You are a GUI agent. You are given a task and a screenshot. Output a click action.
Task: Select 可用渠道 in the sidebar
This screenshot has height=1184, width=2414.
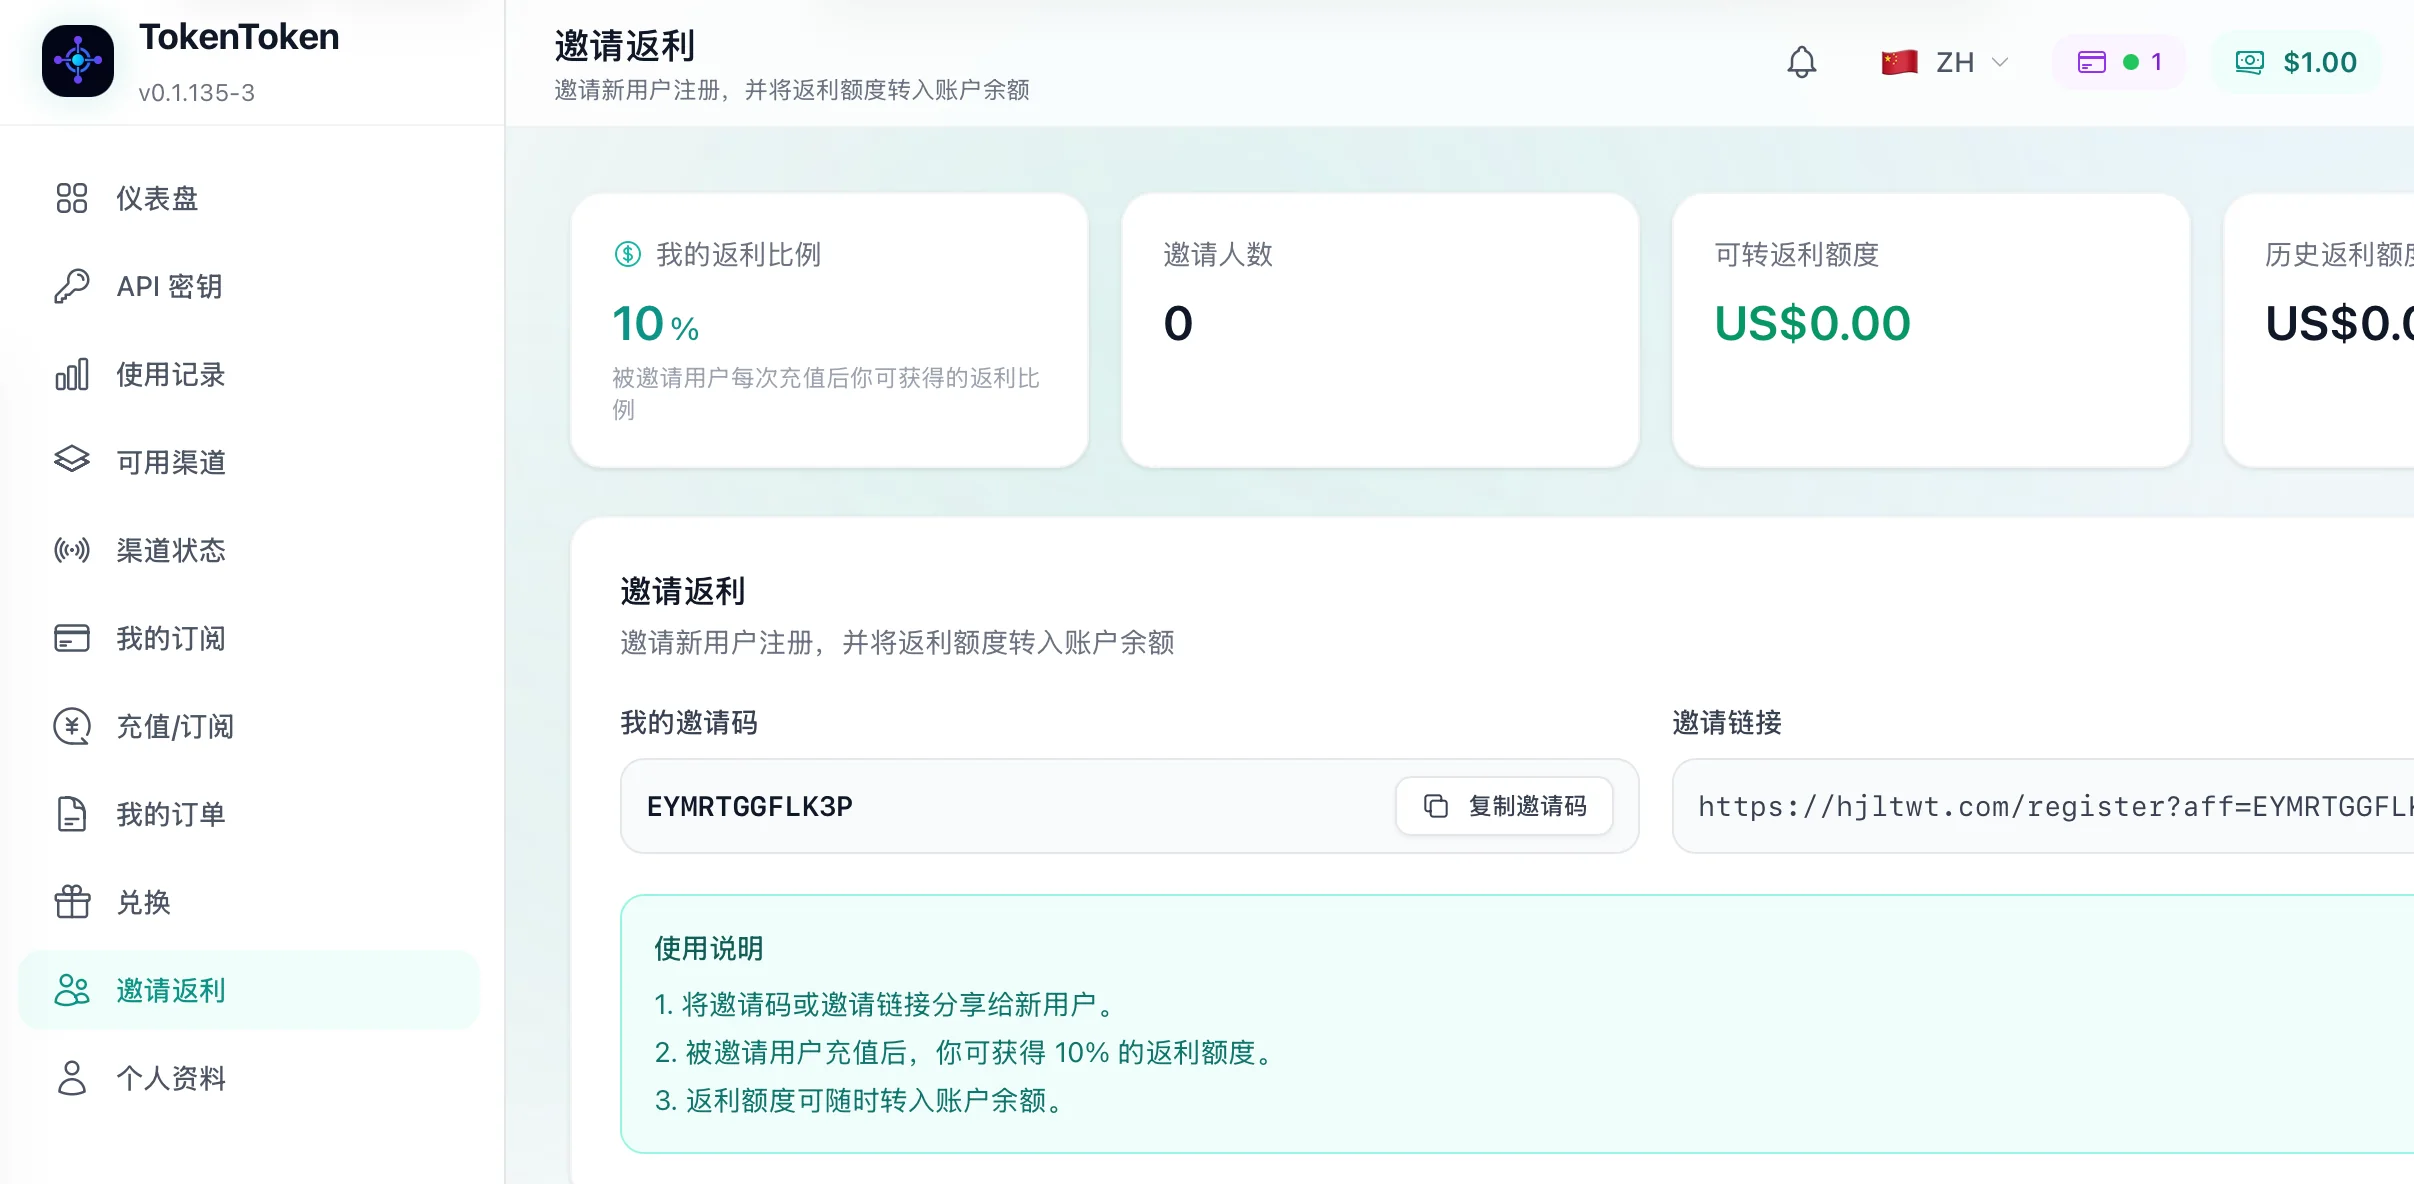(x=249, y=462)
